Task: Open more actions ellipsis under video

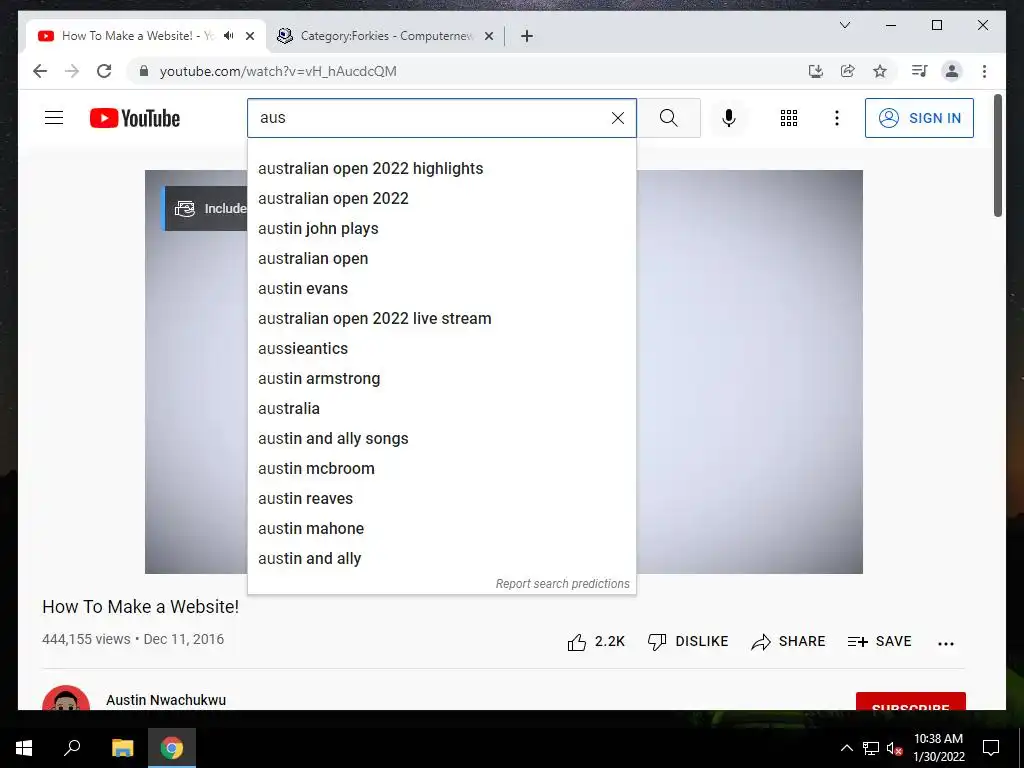Action: coord(946,644)
